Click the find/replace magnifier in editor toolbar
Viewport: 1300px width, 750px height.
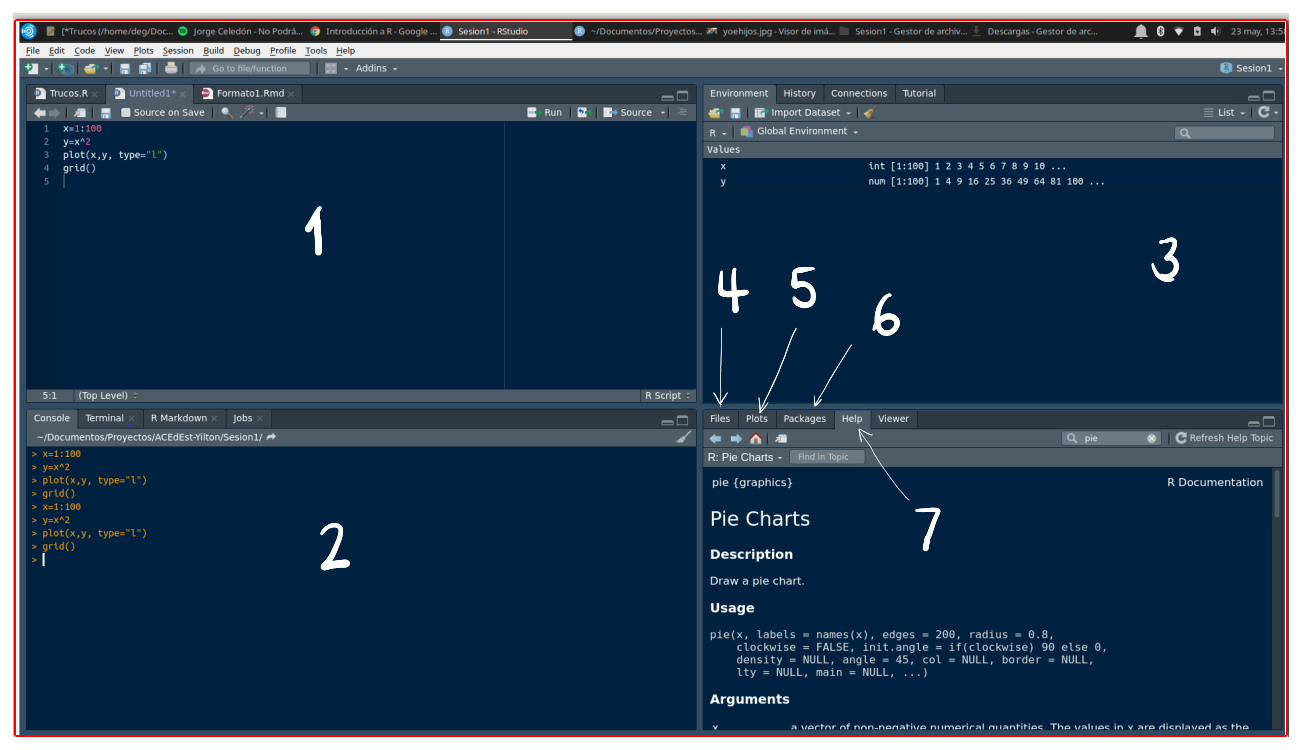(227, 113)
